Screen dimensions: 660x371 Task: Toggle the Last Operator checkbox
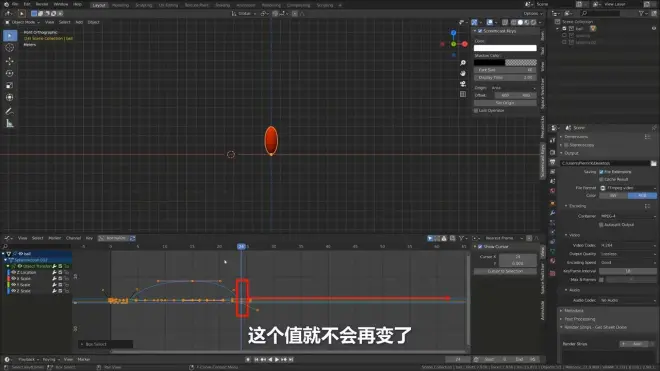point(476,110)
